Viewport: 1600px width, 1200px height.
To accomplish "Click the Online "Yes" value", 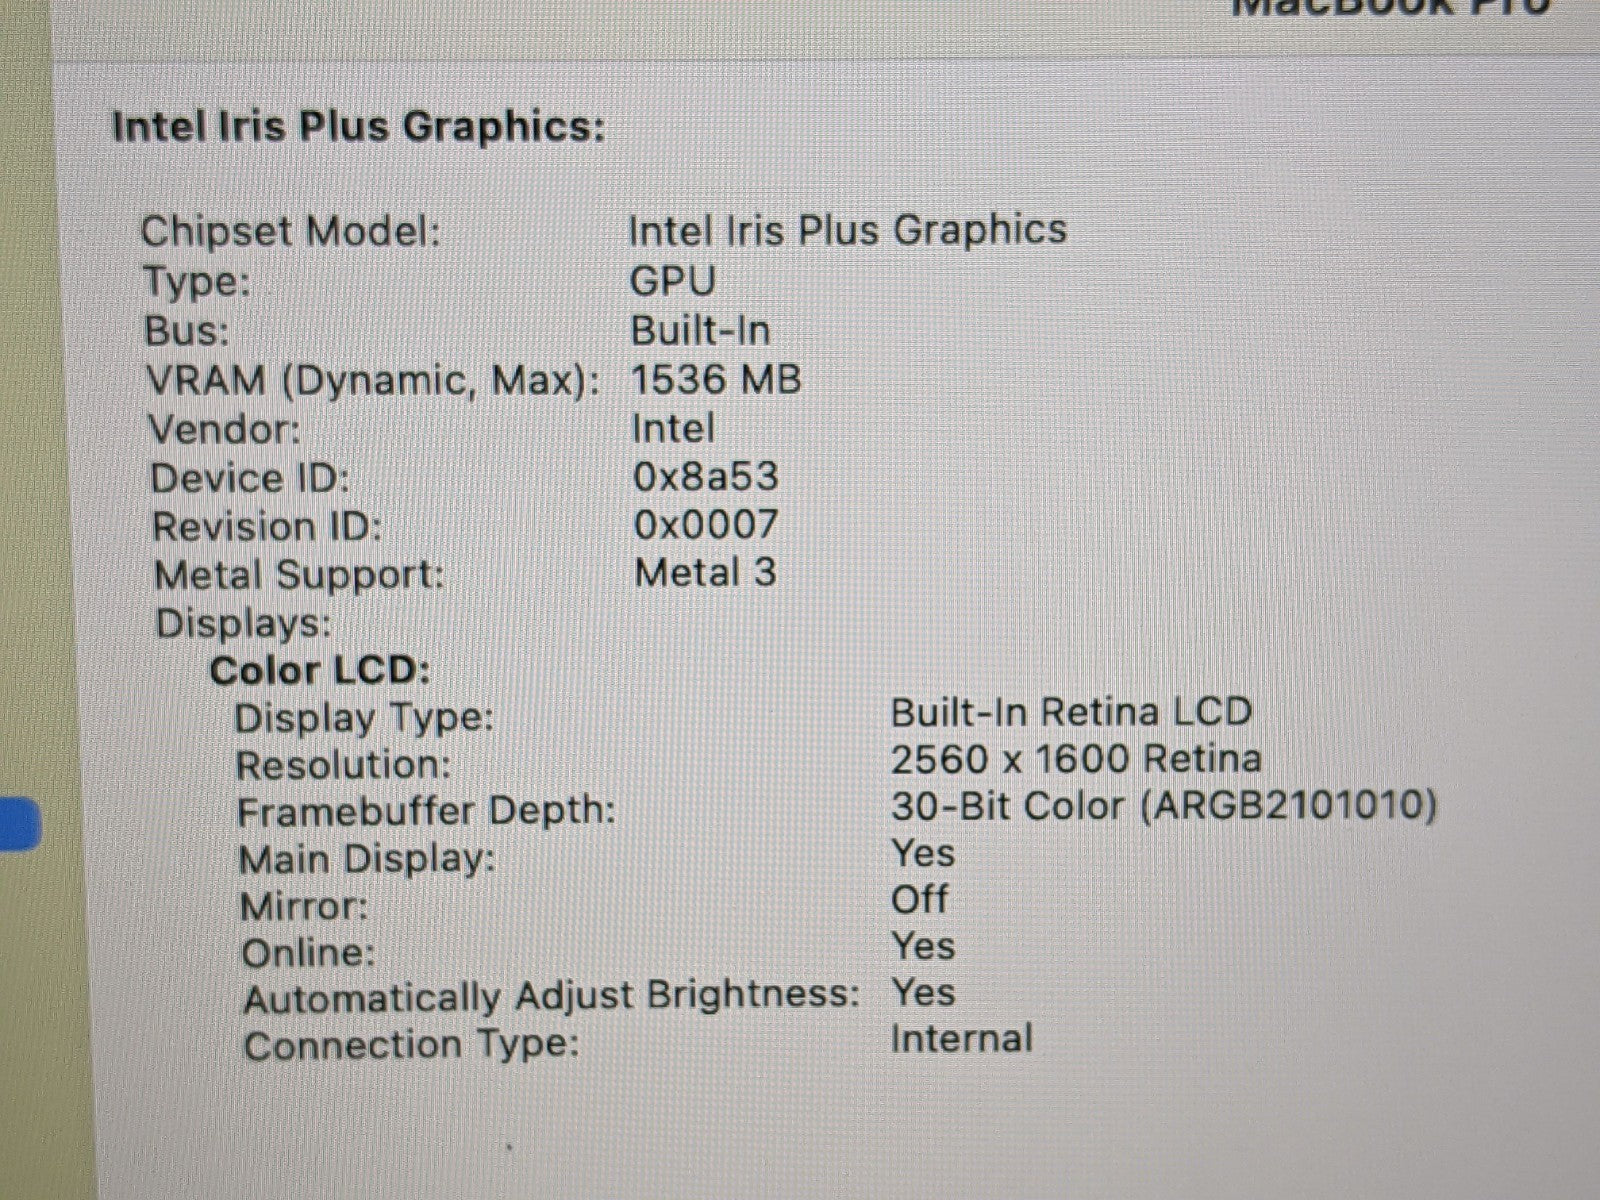I will (x=923, y=946).
